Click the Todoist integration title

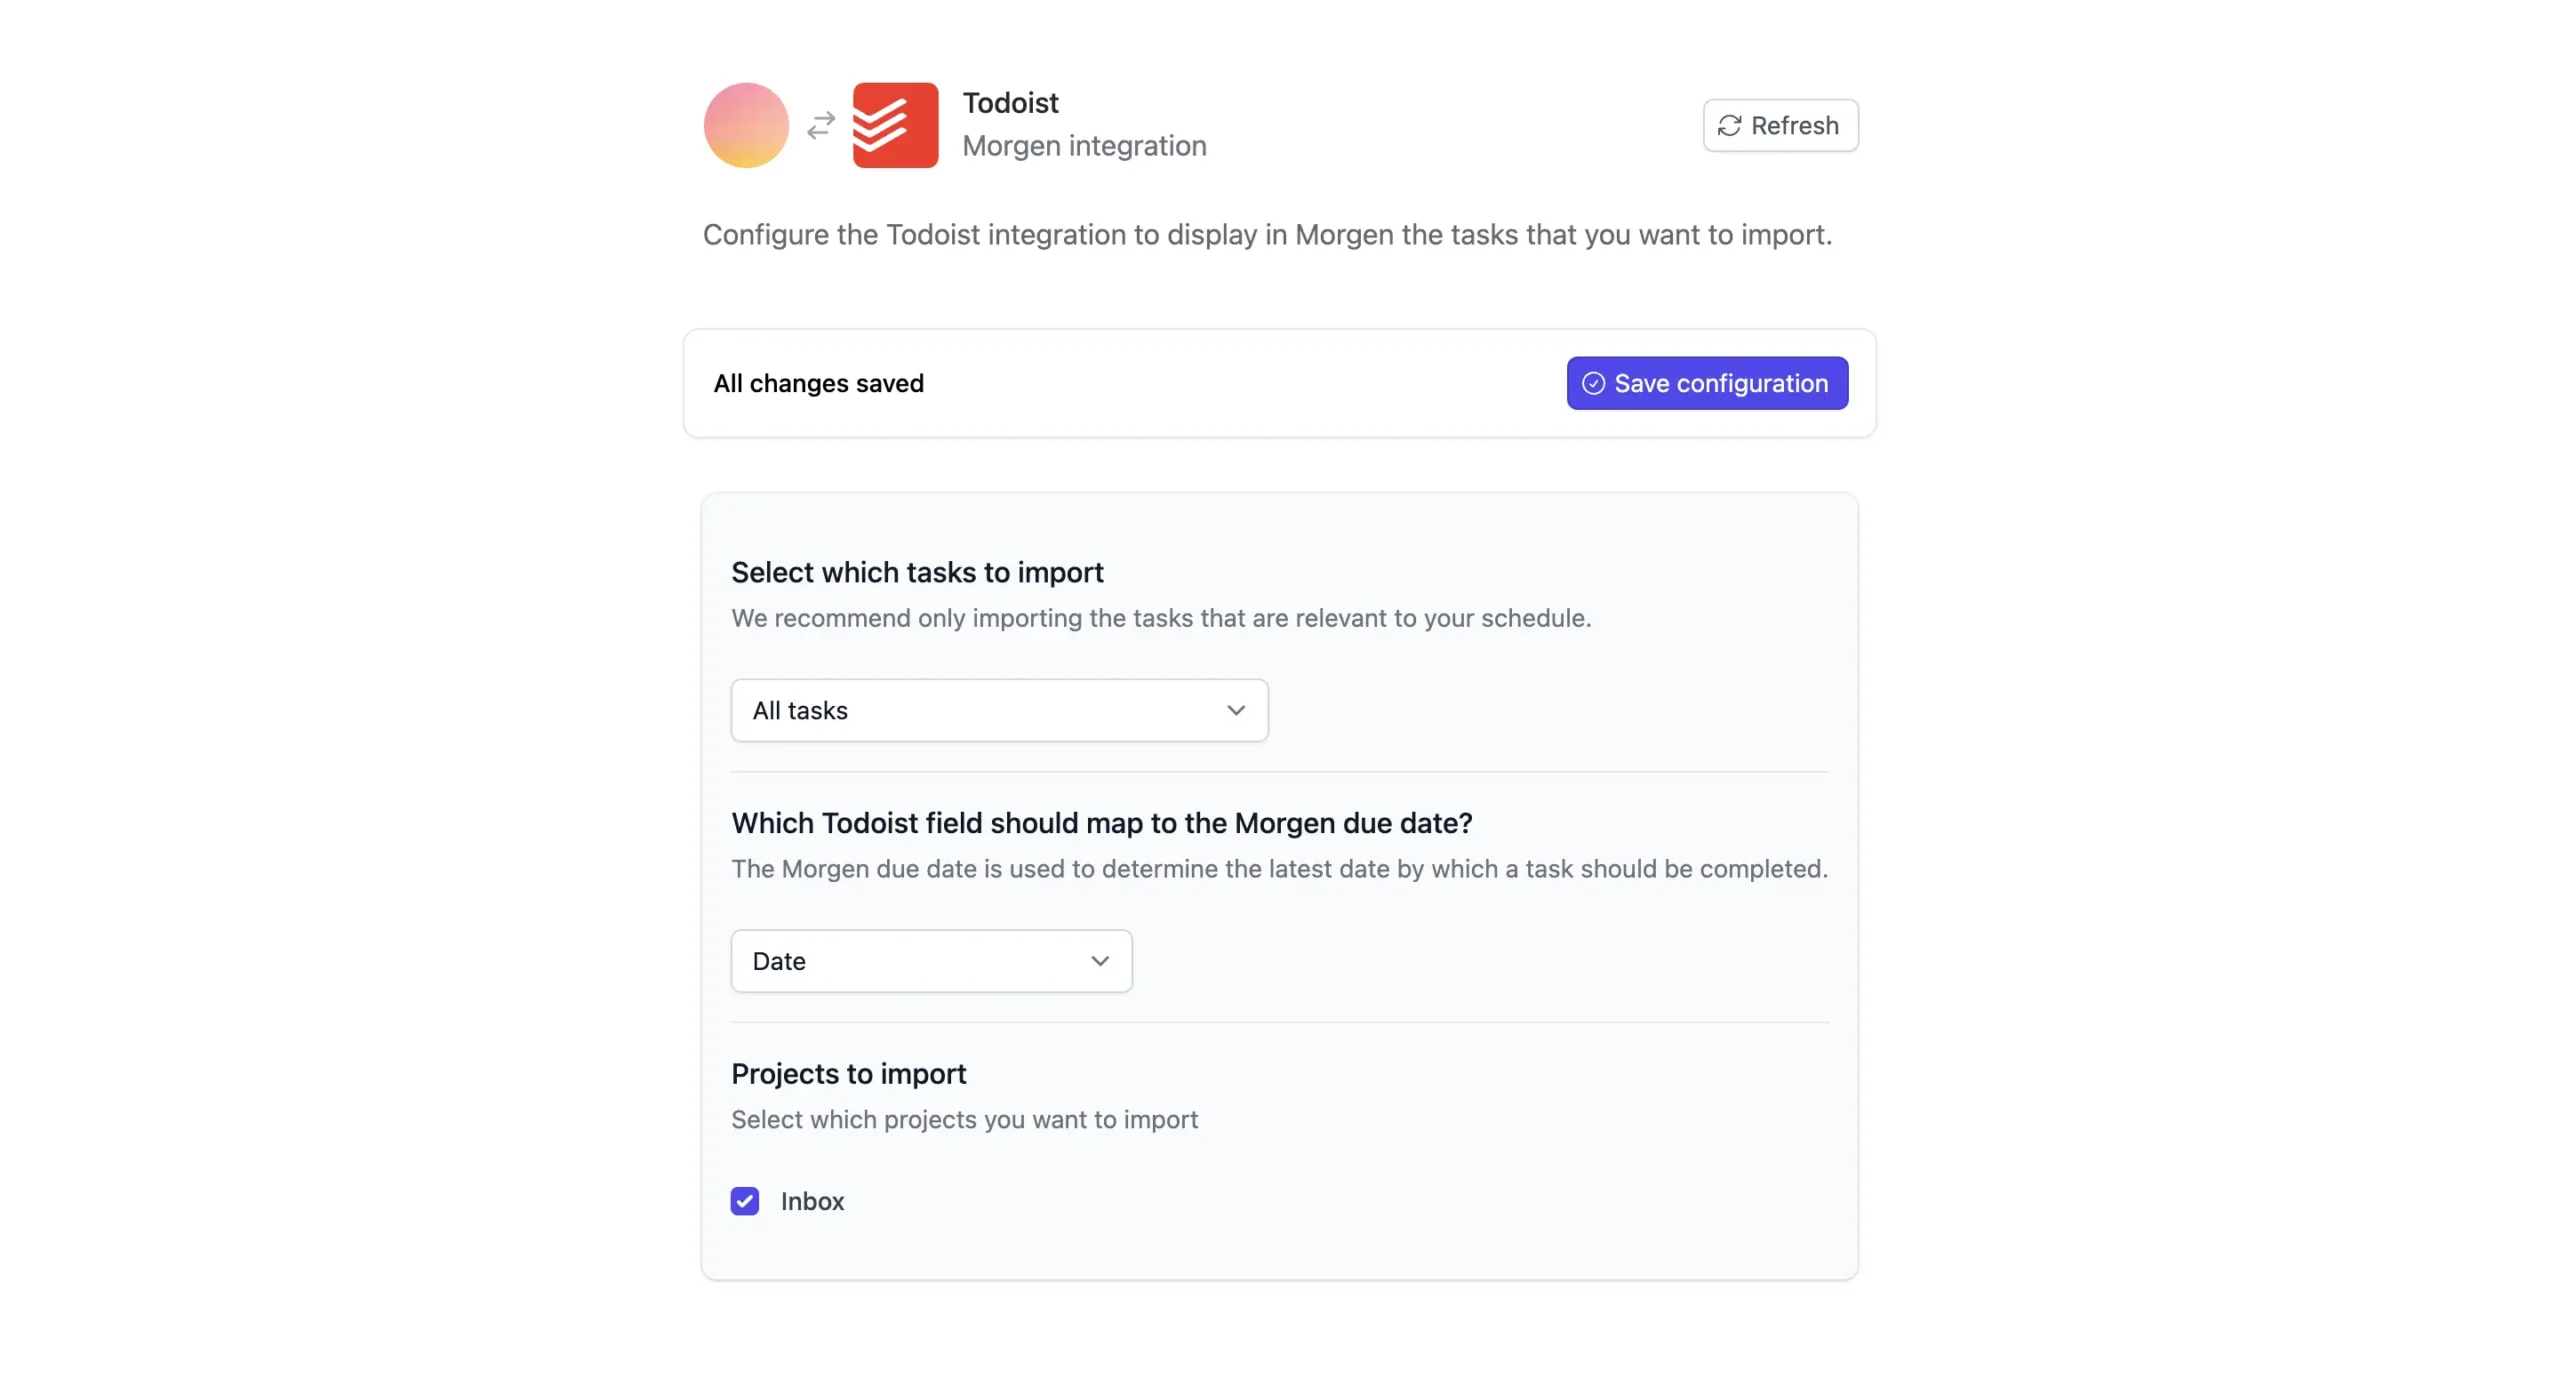pos(1010,102)
